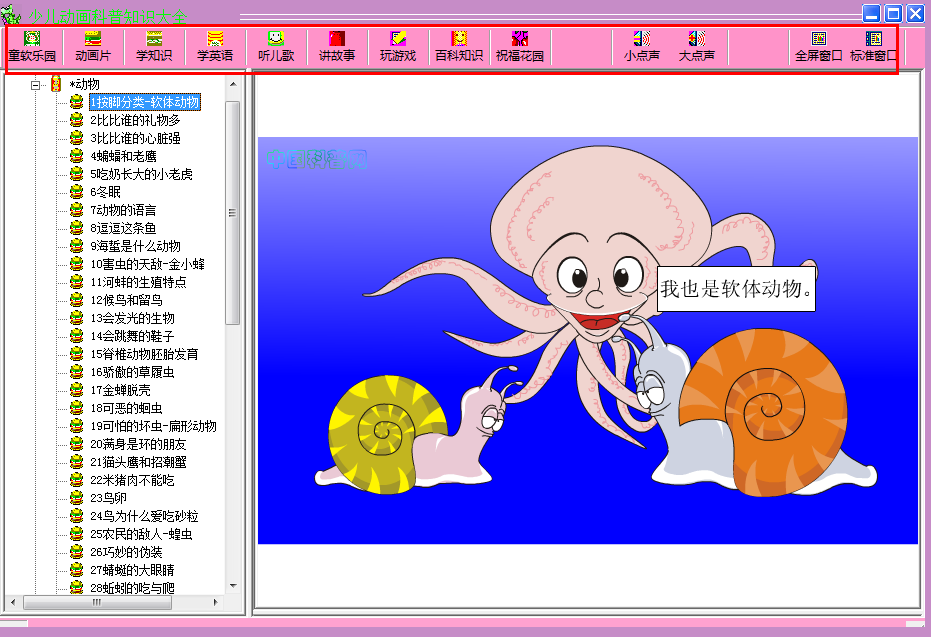Click the tree's horizontal scroll right arrow
This screenshot has width=931, height=637.
[x=216, y=603]
